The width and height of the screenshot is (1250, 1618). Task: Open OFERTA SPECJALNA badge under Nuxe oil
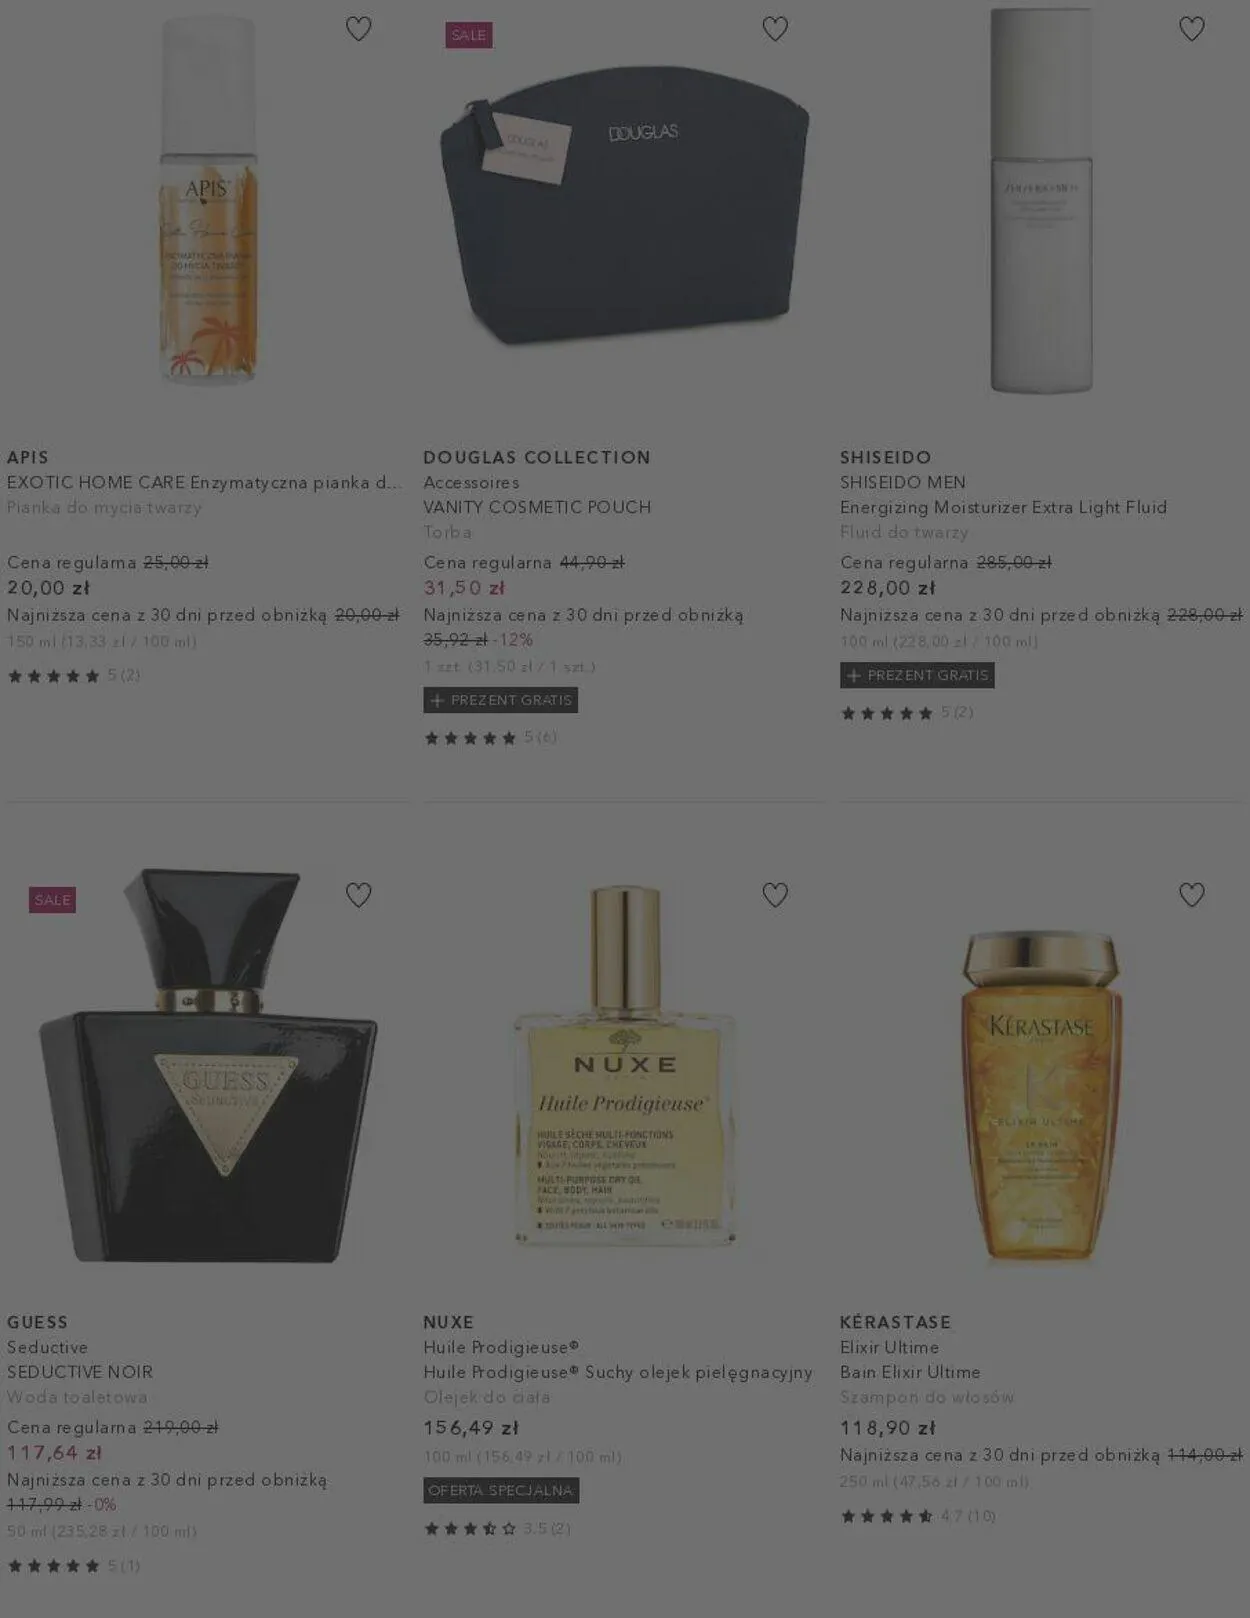tap(501, 1490)
